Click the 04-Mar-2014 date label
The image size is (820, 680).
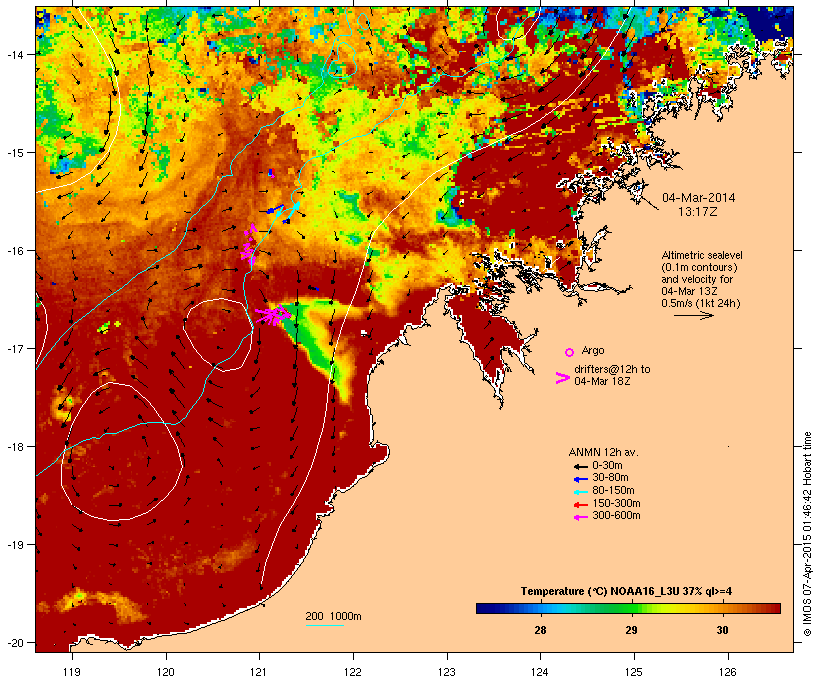699,198
